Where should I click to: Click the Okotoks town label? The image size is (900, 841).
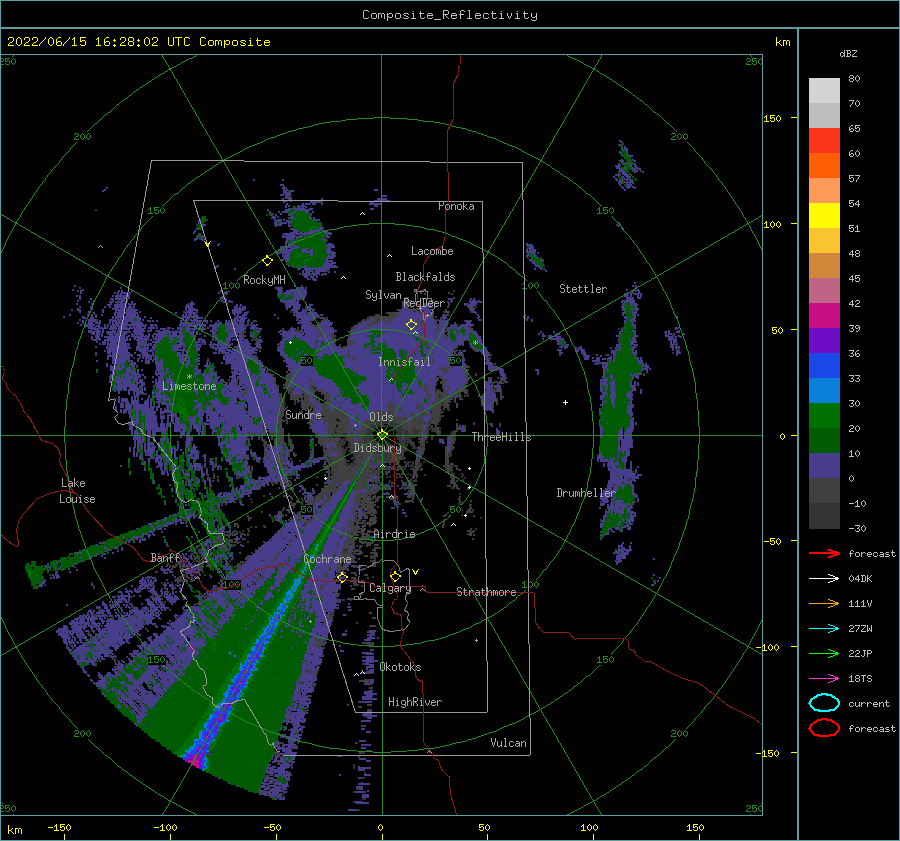point(401,667)
